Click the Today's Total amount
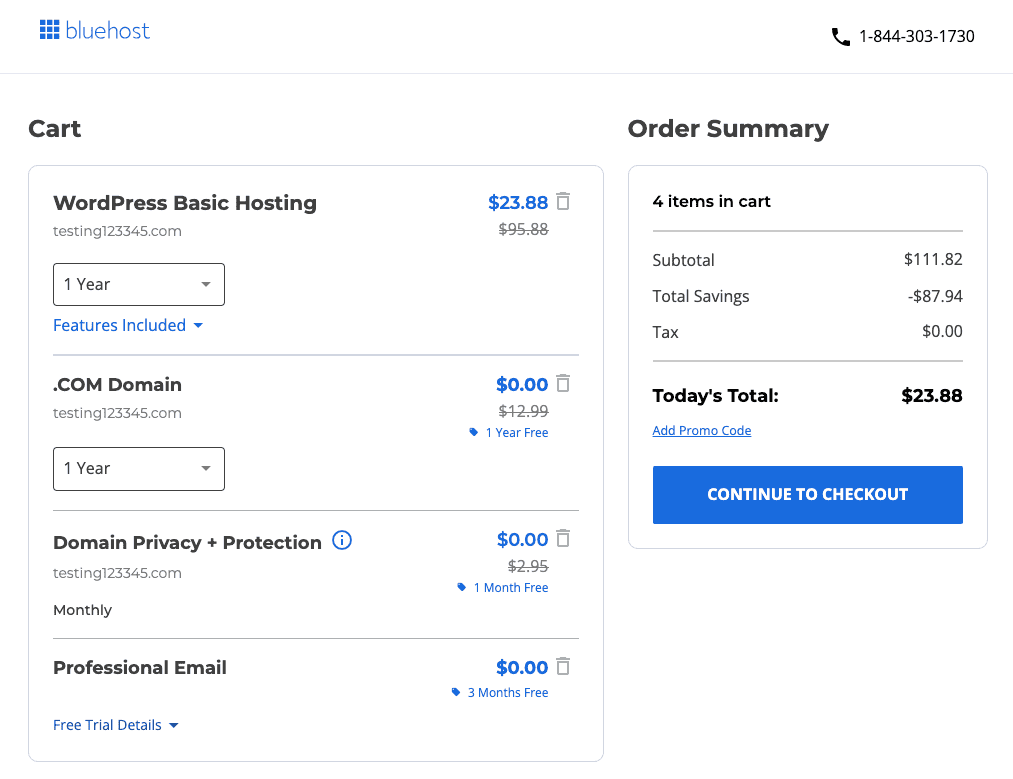 click(x=931, y=396)
